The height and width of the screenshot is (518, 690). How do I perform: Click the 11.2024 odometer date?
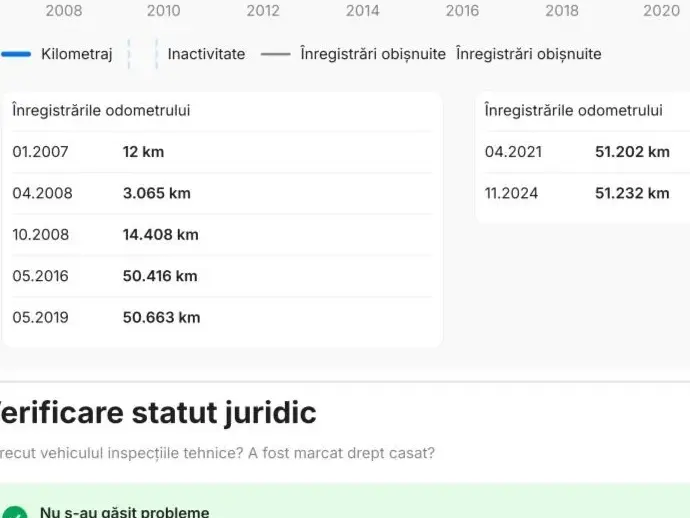[511, 193]
